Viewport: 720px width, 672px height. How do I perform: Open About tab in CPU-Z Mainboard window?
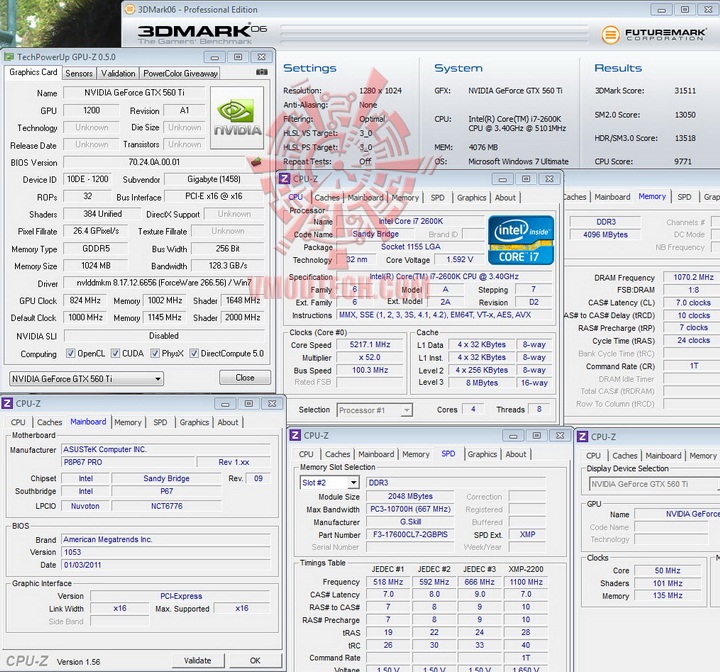pyautogui.click(x=228, y=422)
